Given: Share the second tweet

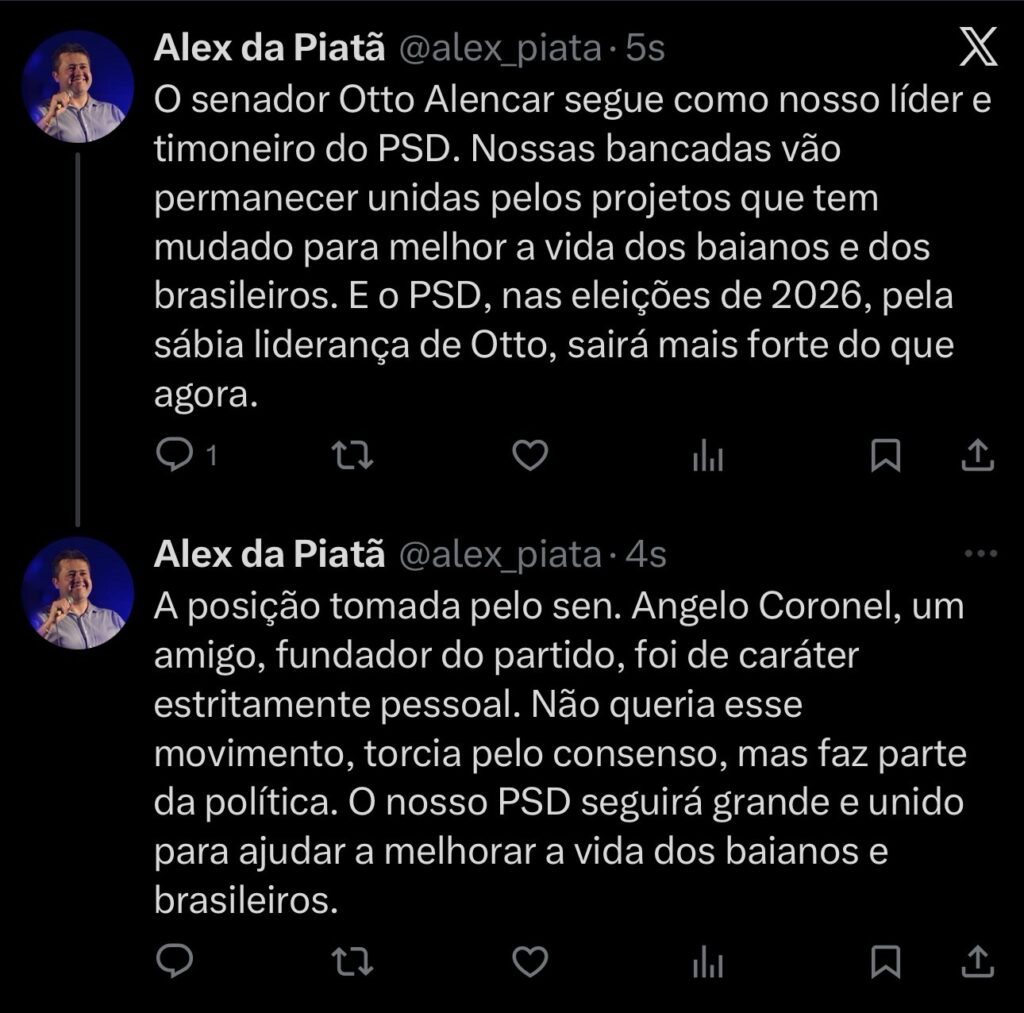Looking at the screenshot, I should 976,961.
